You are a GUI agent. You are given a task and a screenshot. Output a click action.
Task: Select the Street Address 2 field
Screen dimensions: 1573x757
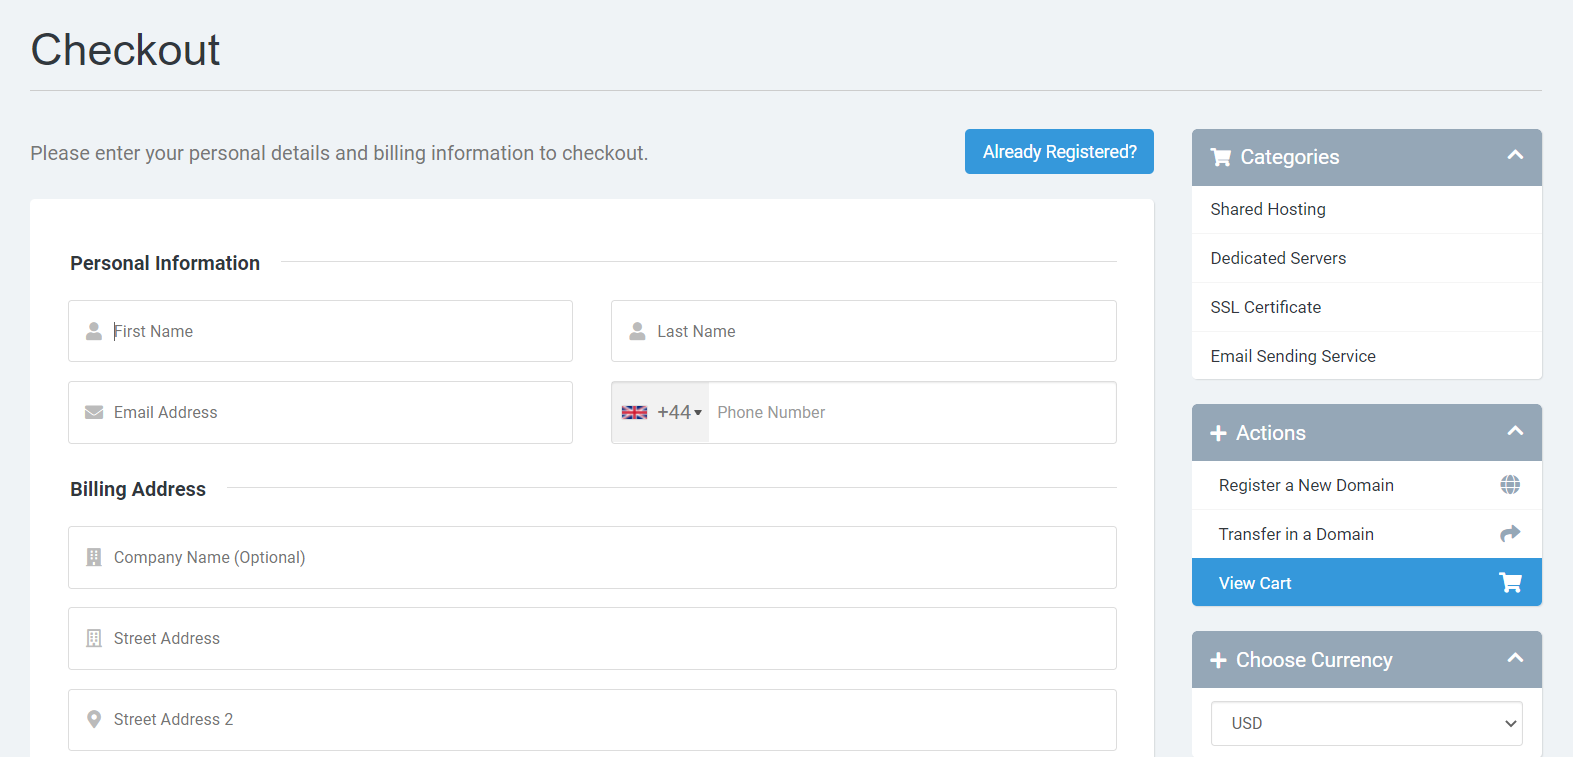click(592, 720)
